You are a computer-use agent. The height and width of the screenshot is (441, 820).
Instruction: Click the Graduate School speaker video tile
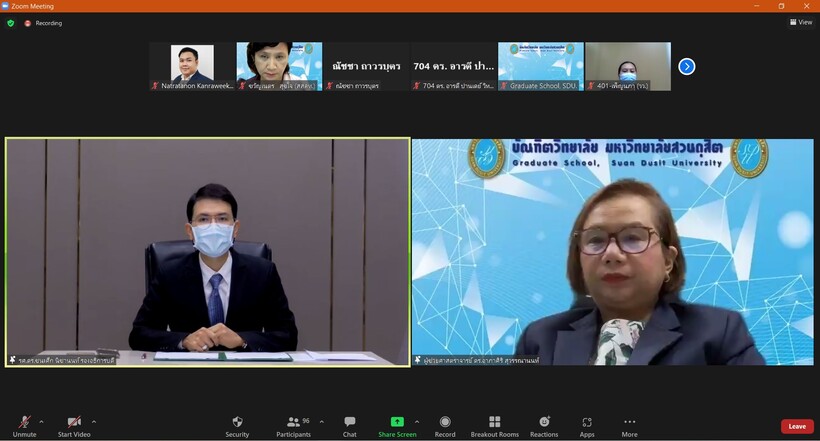(x=613, y=252)
